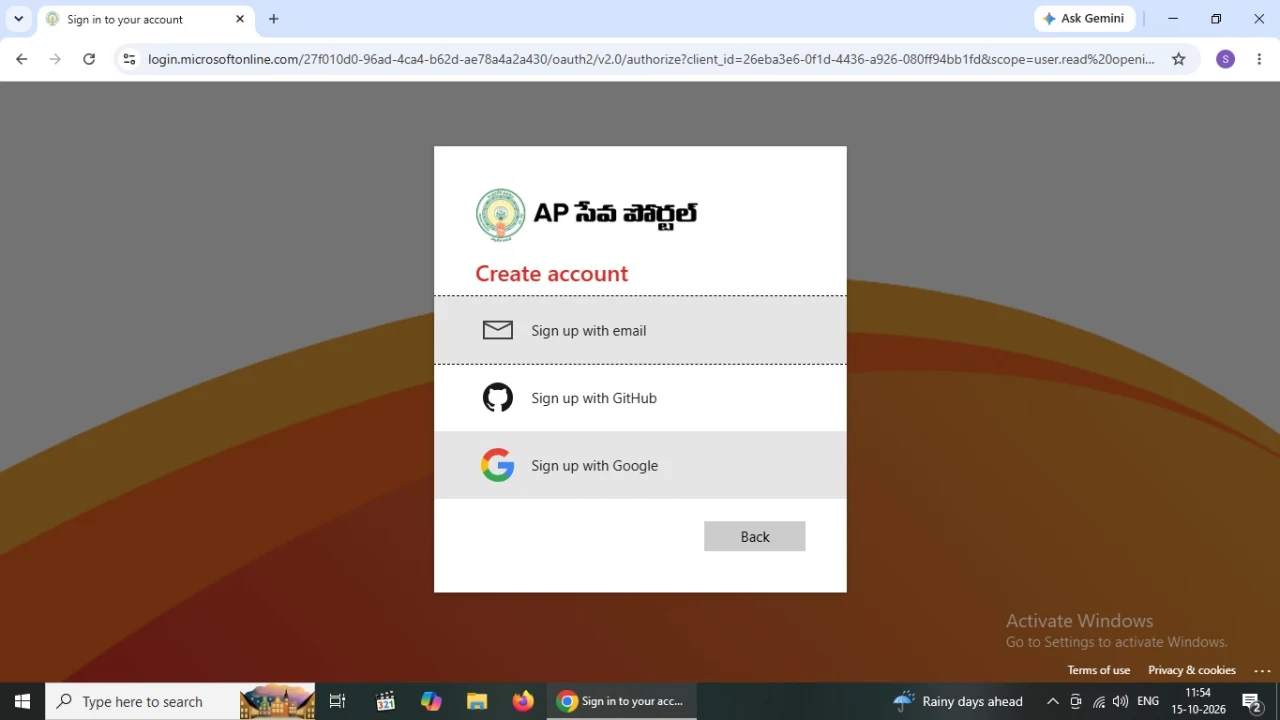The image size is (1280, 720).
Task: Click the Create account heading
Action: [551, 273]
